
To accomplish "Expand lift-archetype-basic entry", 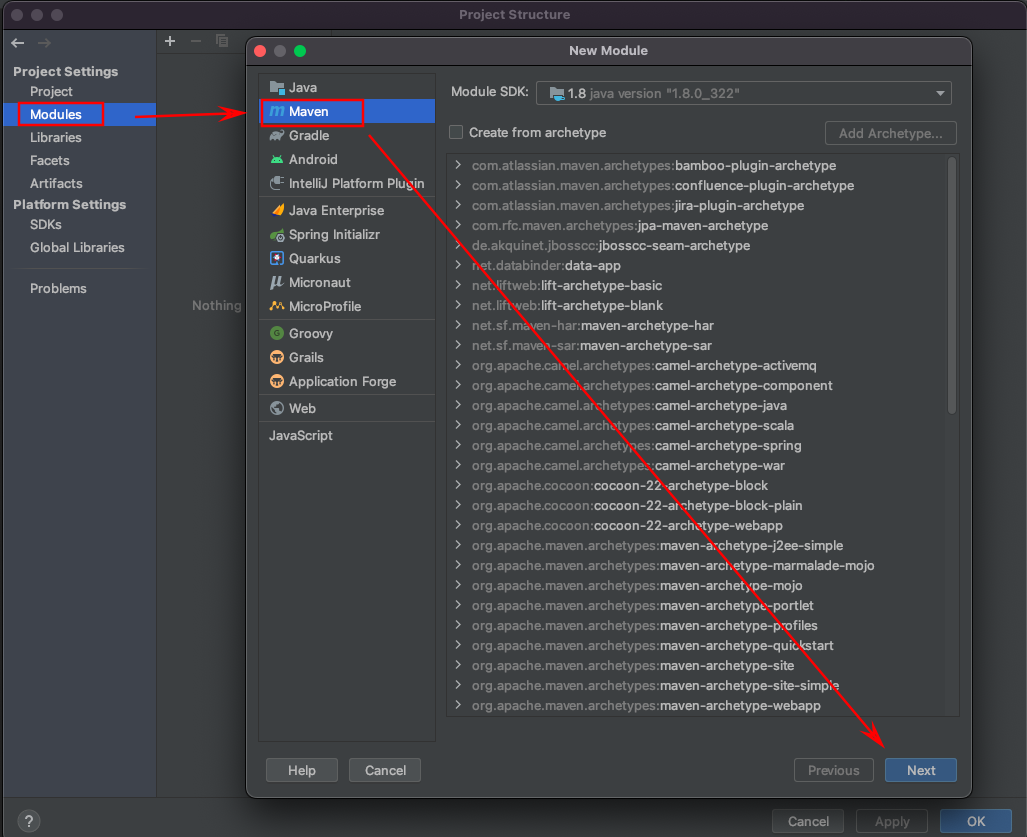I will pos(458,285).
